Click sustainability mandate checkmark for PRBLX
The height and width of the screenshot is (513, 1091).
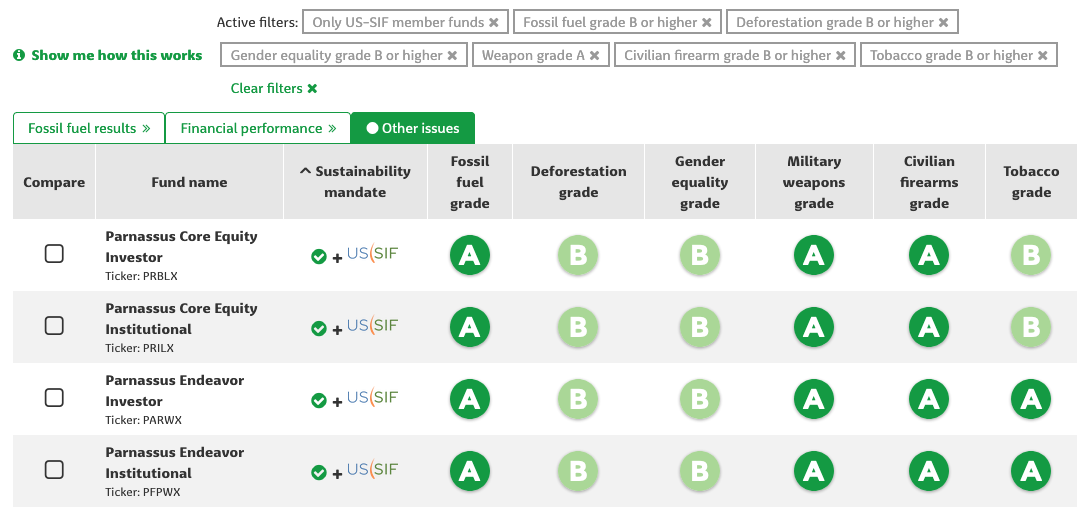point(319,257)
